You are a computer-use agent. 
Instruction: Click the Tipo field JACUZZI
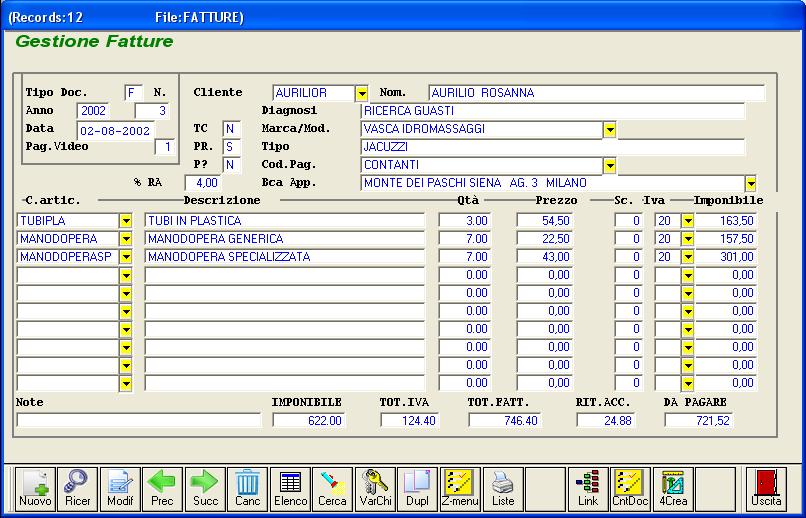click(553, 147)
